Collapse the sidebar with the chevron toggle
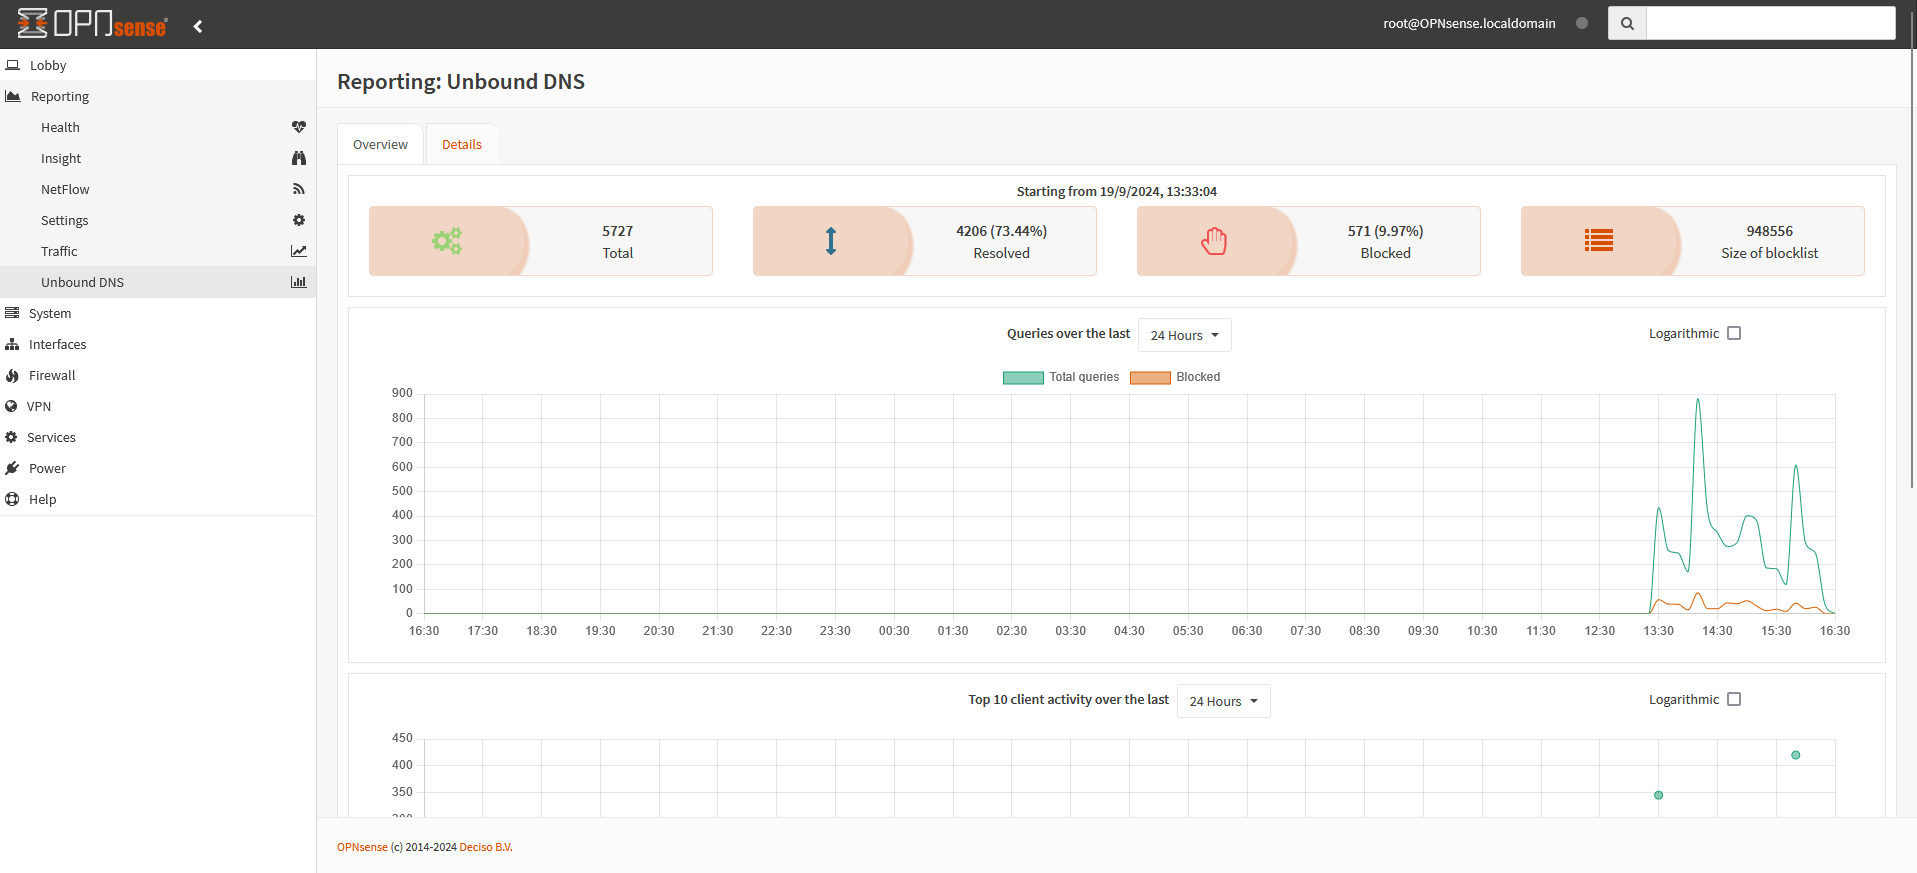The height and width of the screenshot is (873, 1917). 198,26
